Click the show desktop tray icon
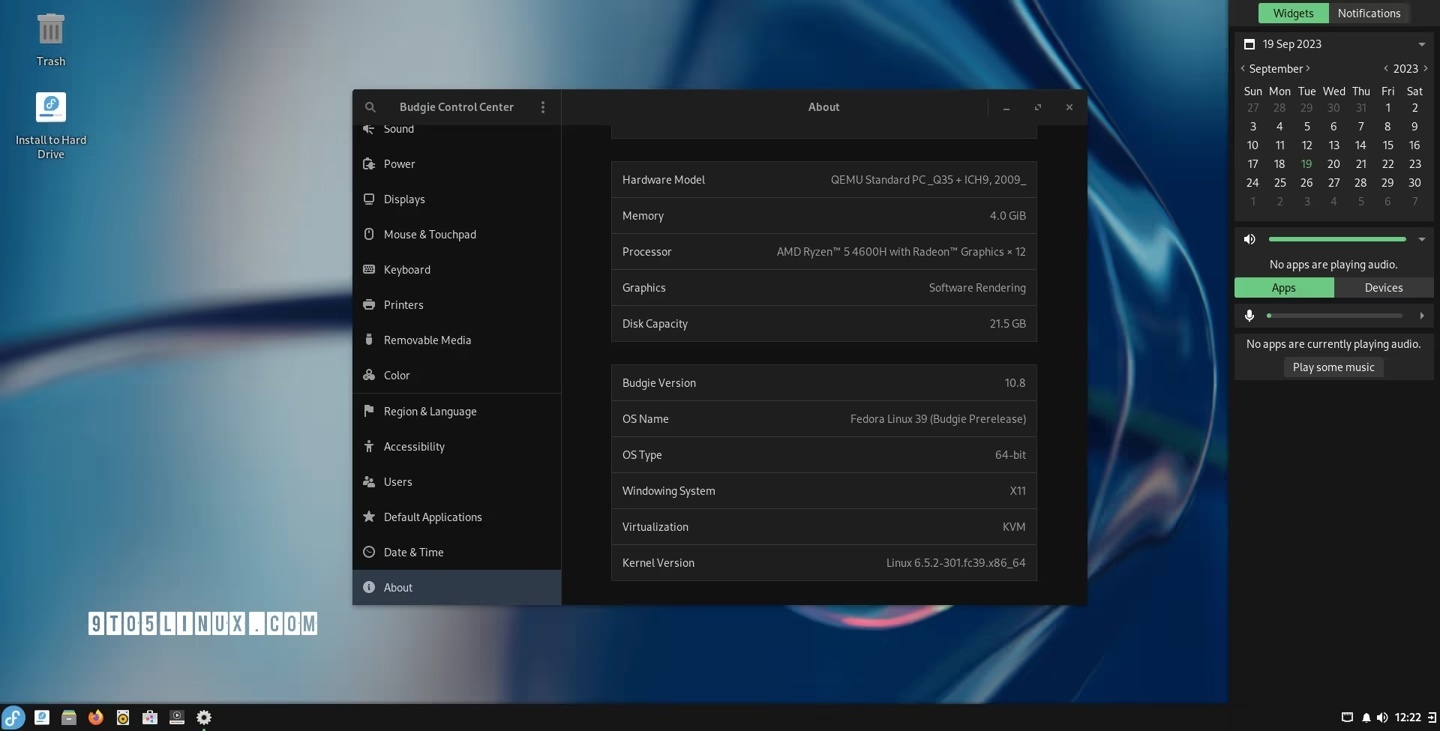 tap(1347, 717)
